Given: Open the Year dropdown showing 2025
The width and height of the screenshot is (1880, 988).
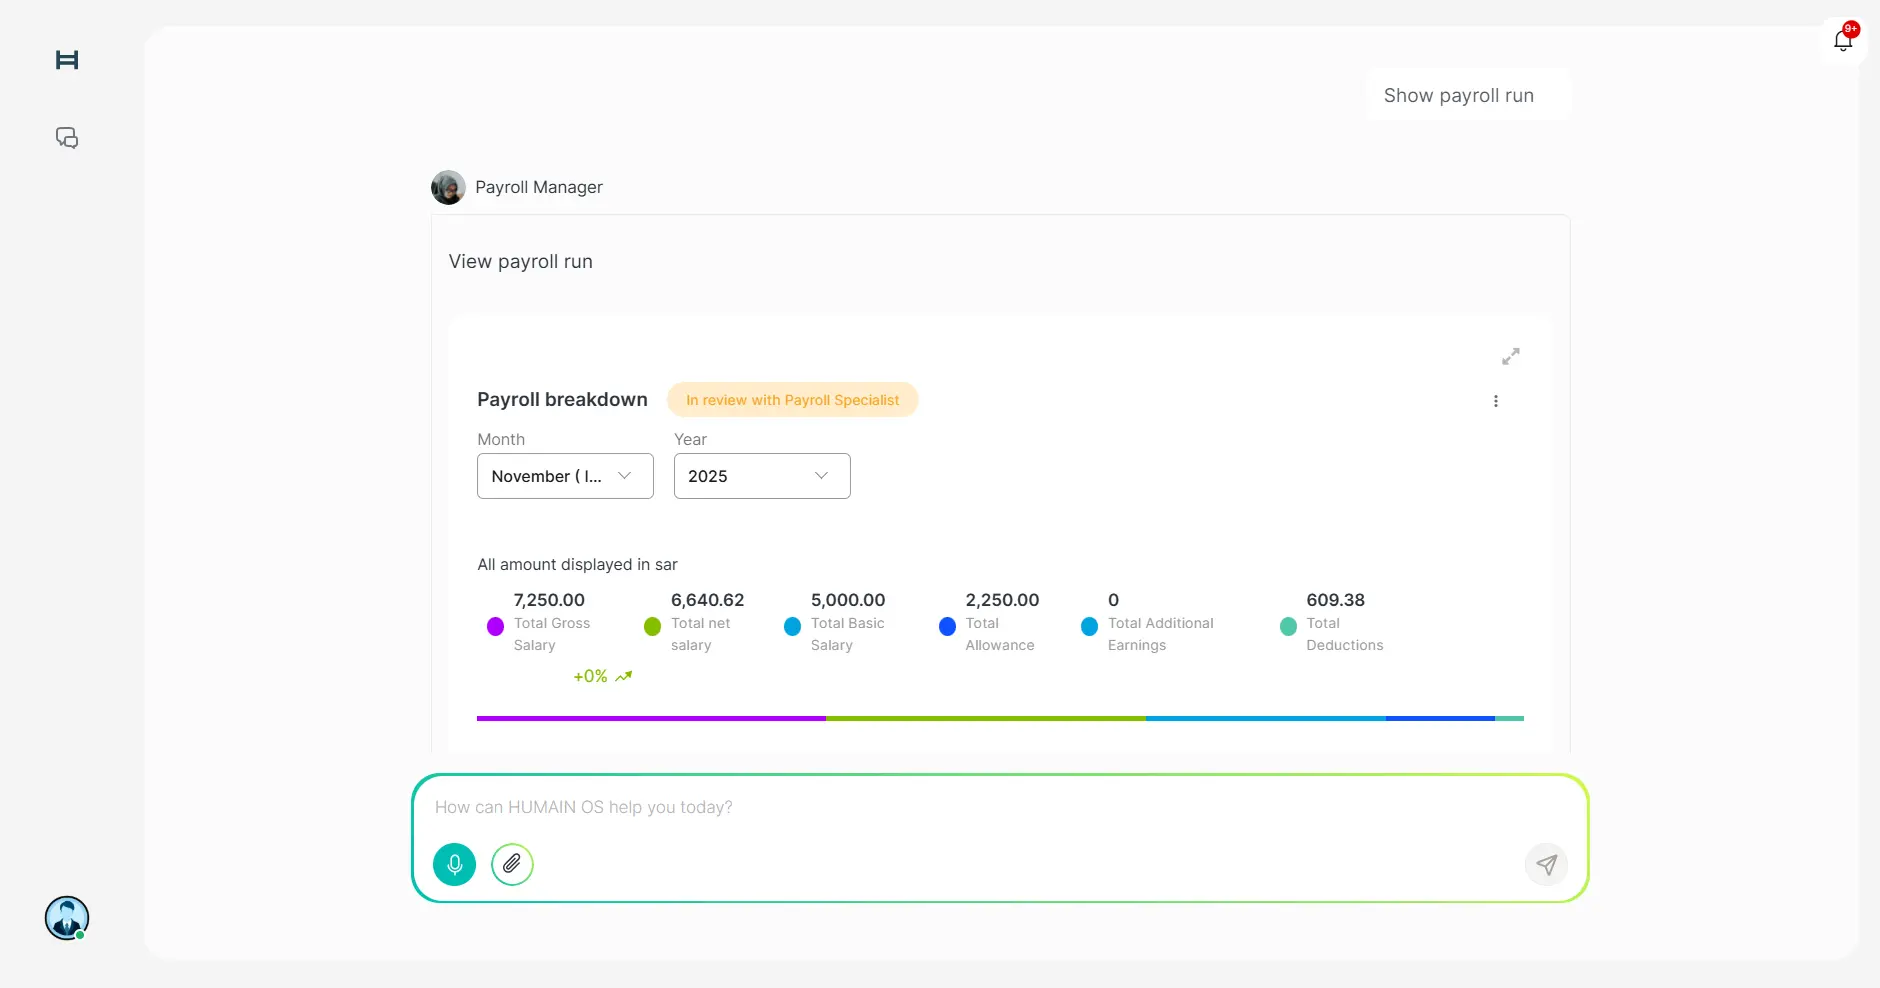Looking at the screenshot, I should pos(762,476).
